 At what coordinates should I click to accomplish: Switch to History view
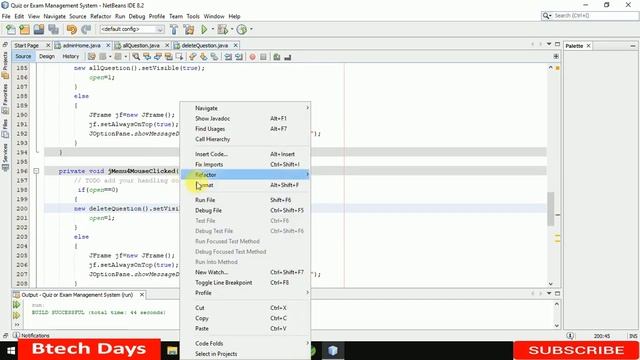pyautogui.click(x=71, y=56)
